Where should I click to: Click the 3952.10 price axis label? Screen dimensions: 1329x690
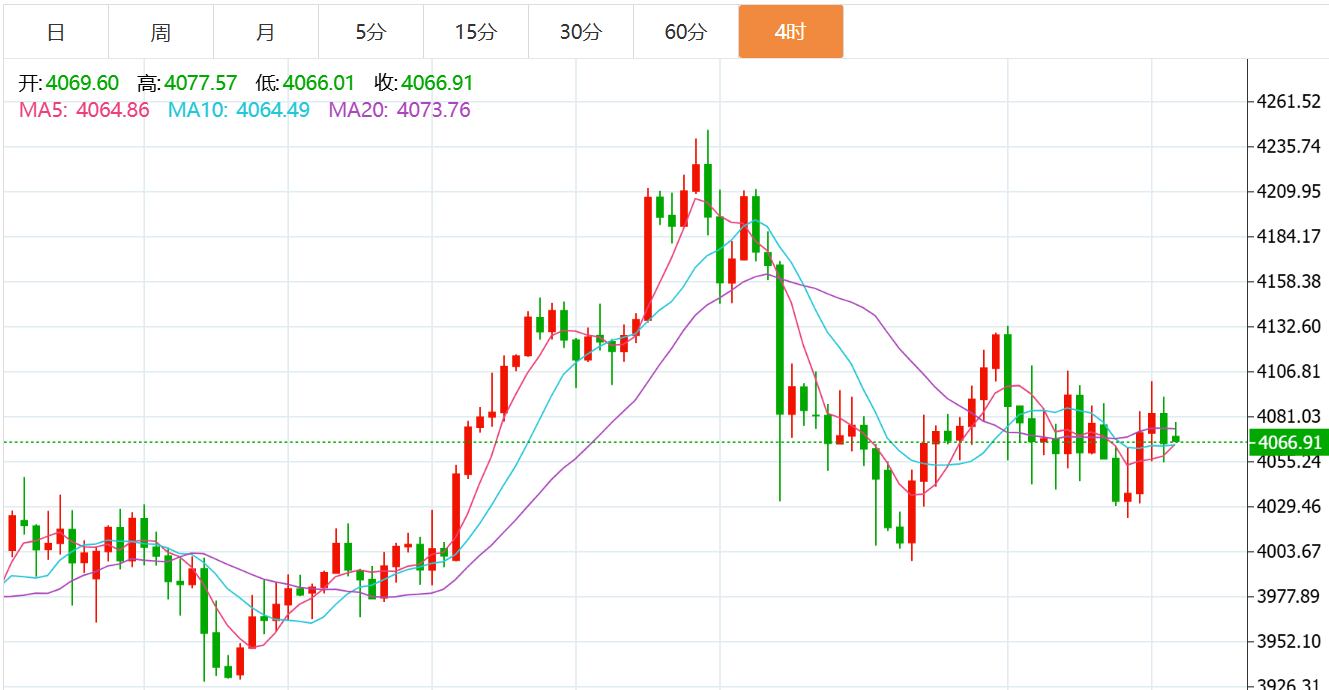click(1289, 642)
